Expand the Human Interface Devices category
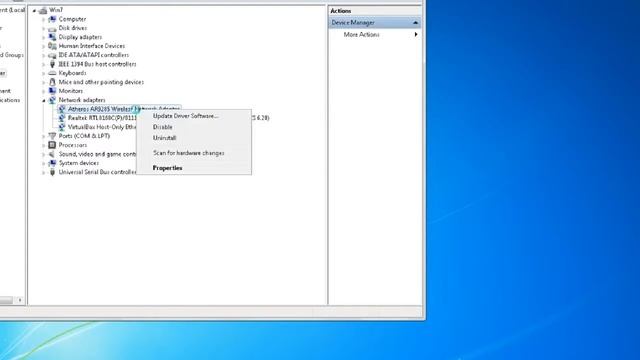640x360 pixels. pos(43,47)
